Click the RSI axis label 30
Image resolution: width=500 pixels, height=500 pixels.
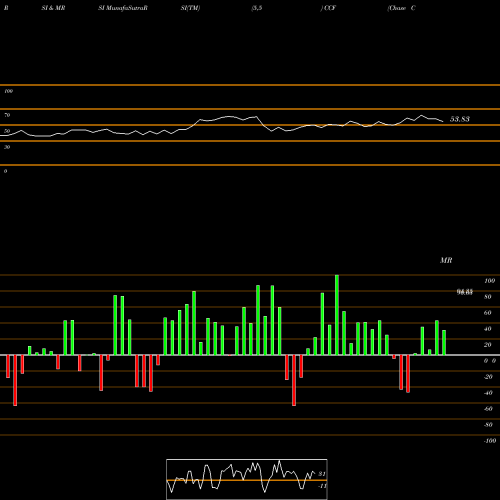tap(7, 147)
